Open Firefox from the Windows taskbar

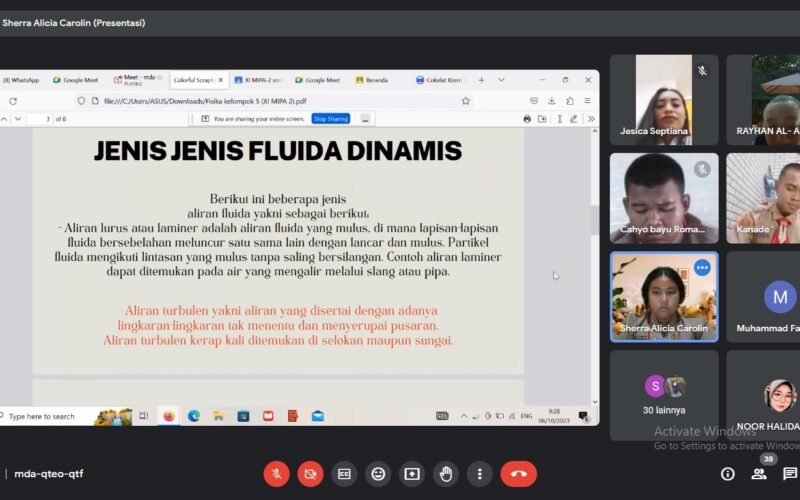pos(168,416)
